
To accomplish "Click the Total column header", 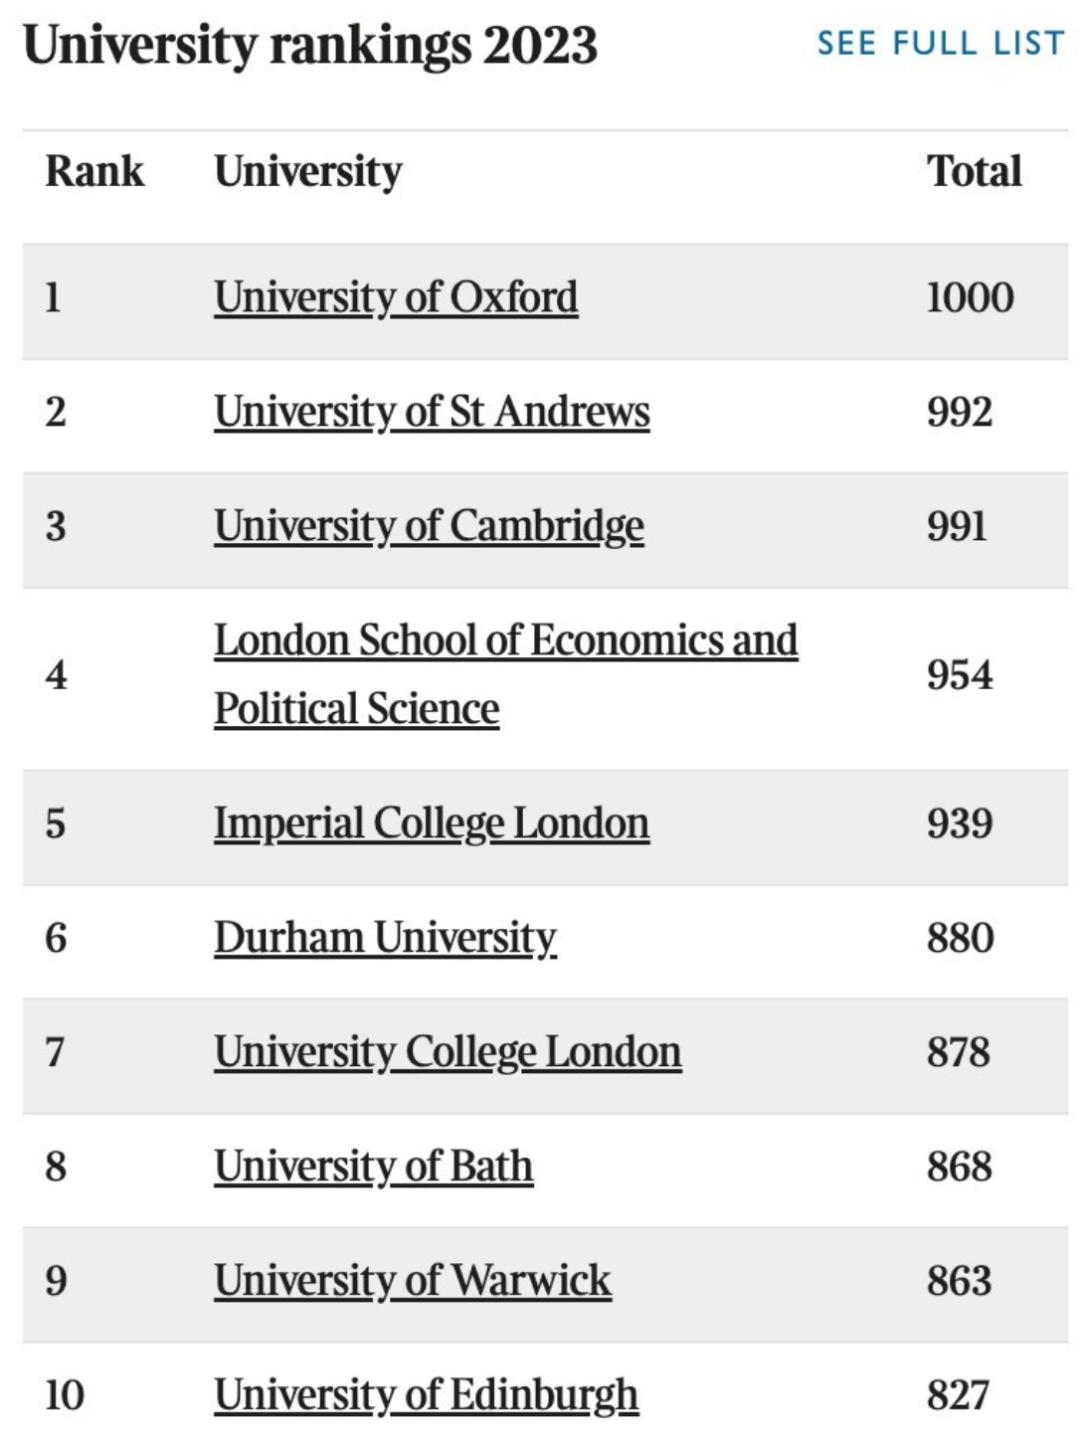I will [973, 171].
